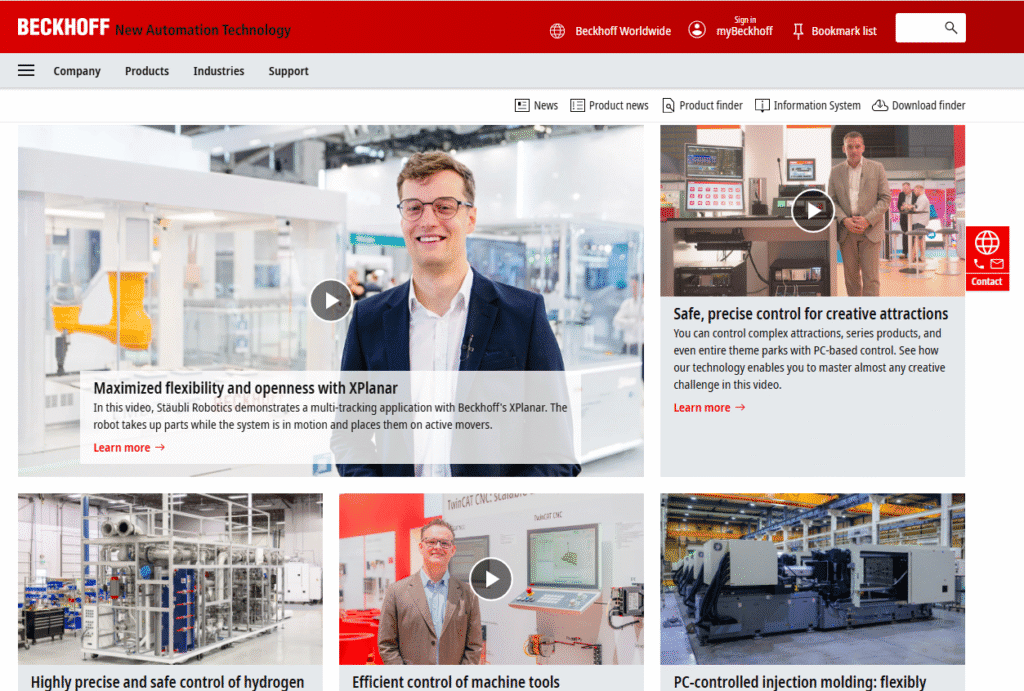Viewport: 1024px width, 691px height.
Task: Click the Information System icon
Action: 762,105
